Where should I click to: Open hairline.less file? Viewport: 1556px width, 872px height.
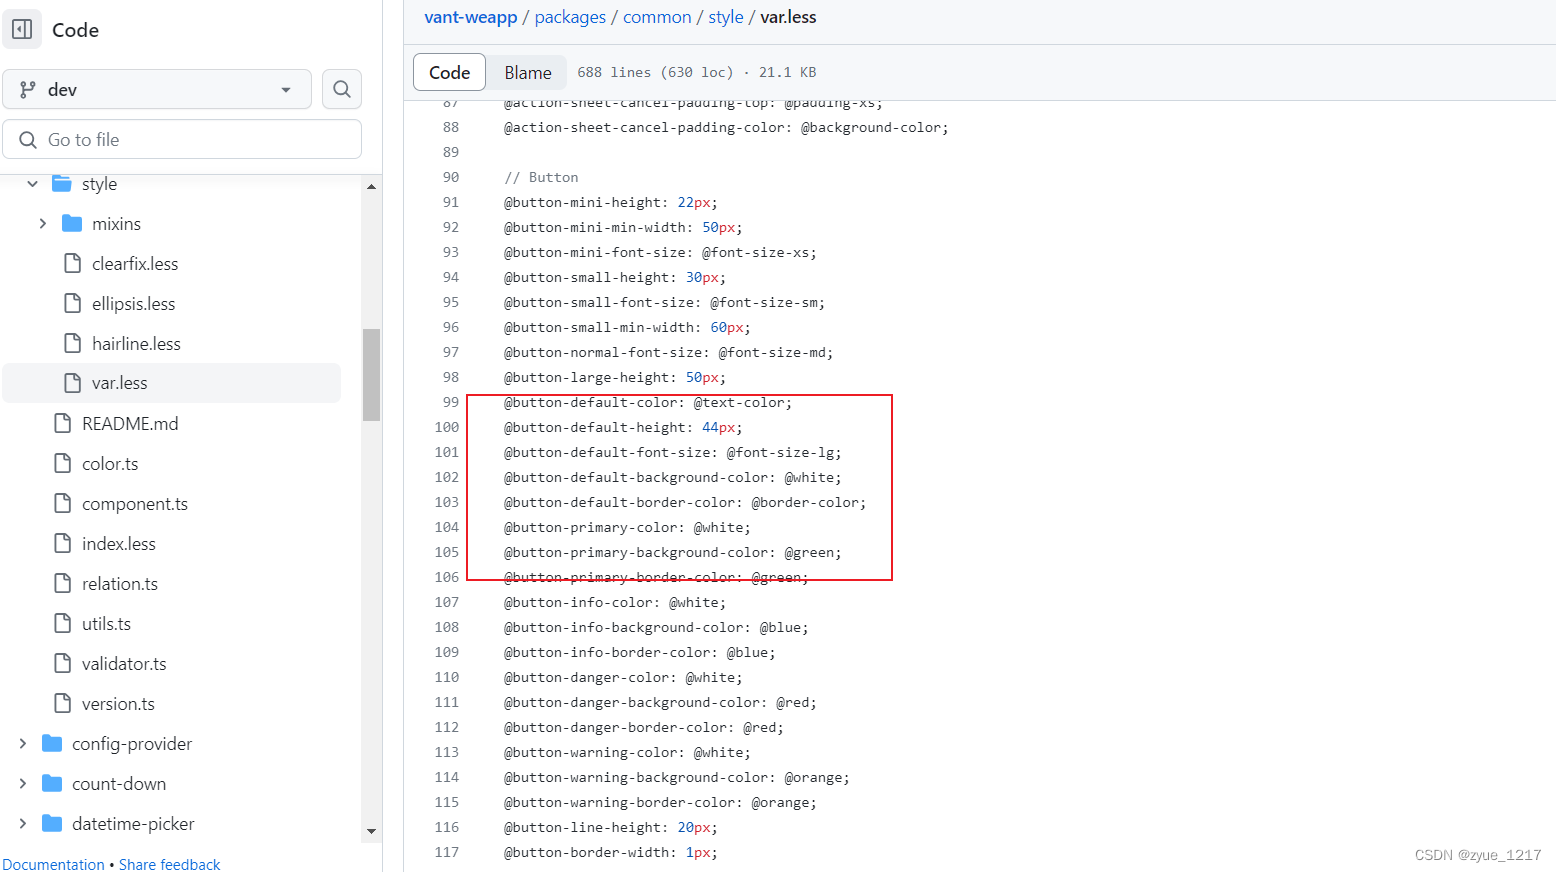tap(136, 344)
